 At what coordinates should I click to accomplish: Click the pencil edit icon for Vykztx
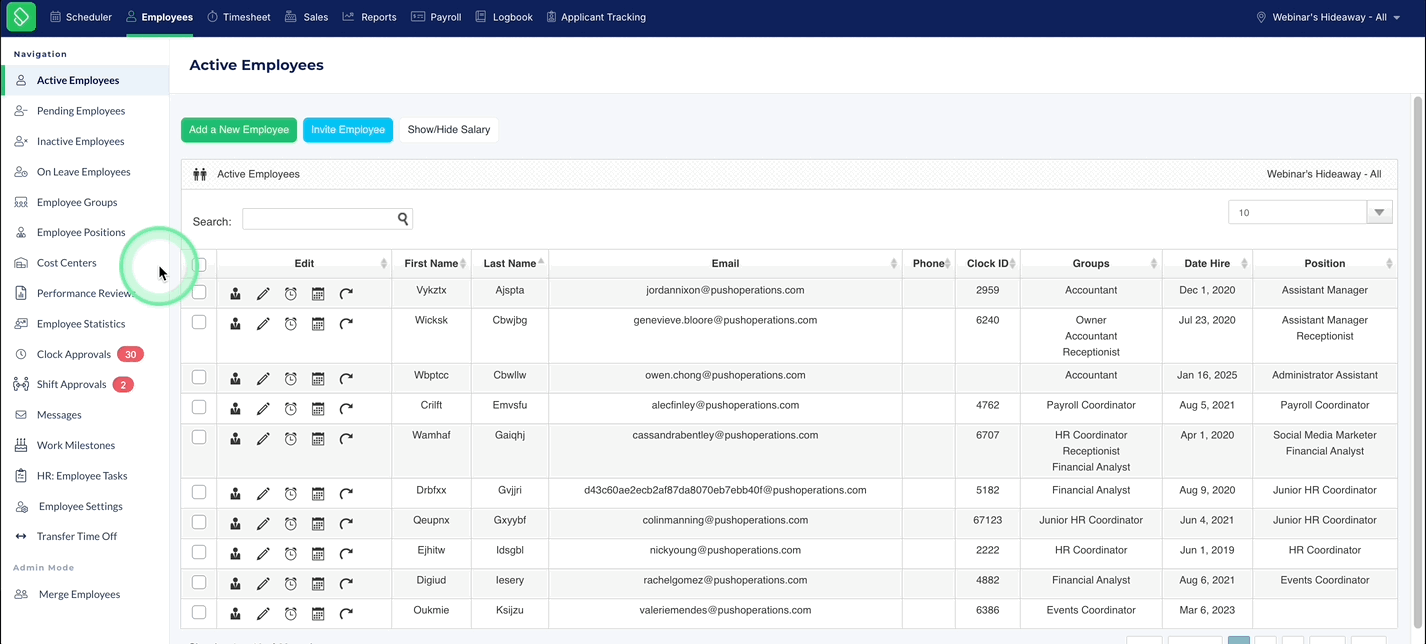pyautogui.click(x=263, y=294)
